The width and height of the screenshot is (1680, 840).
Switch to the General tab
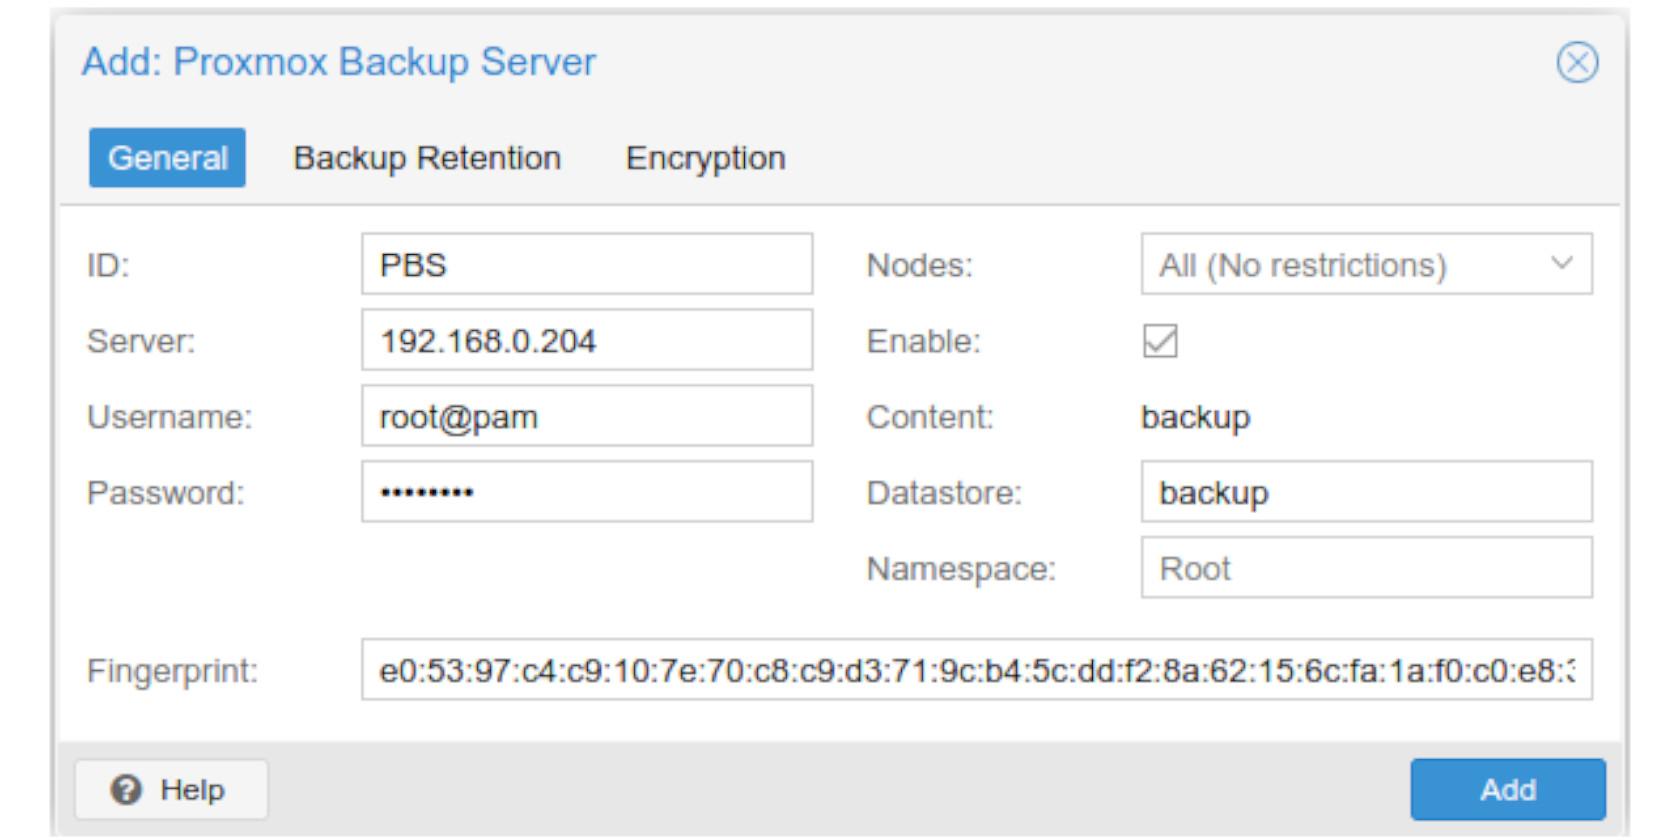(x=167, y=158)
